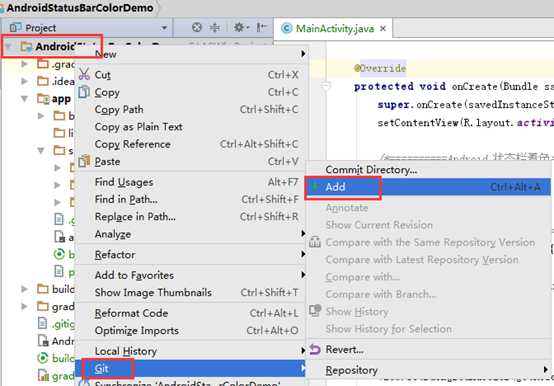Expand the .idea folder
Viewport: 554px width, 386px height.
[x=24, y=81]
